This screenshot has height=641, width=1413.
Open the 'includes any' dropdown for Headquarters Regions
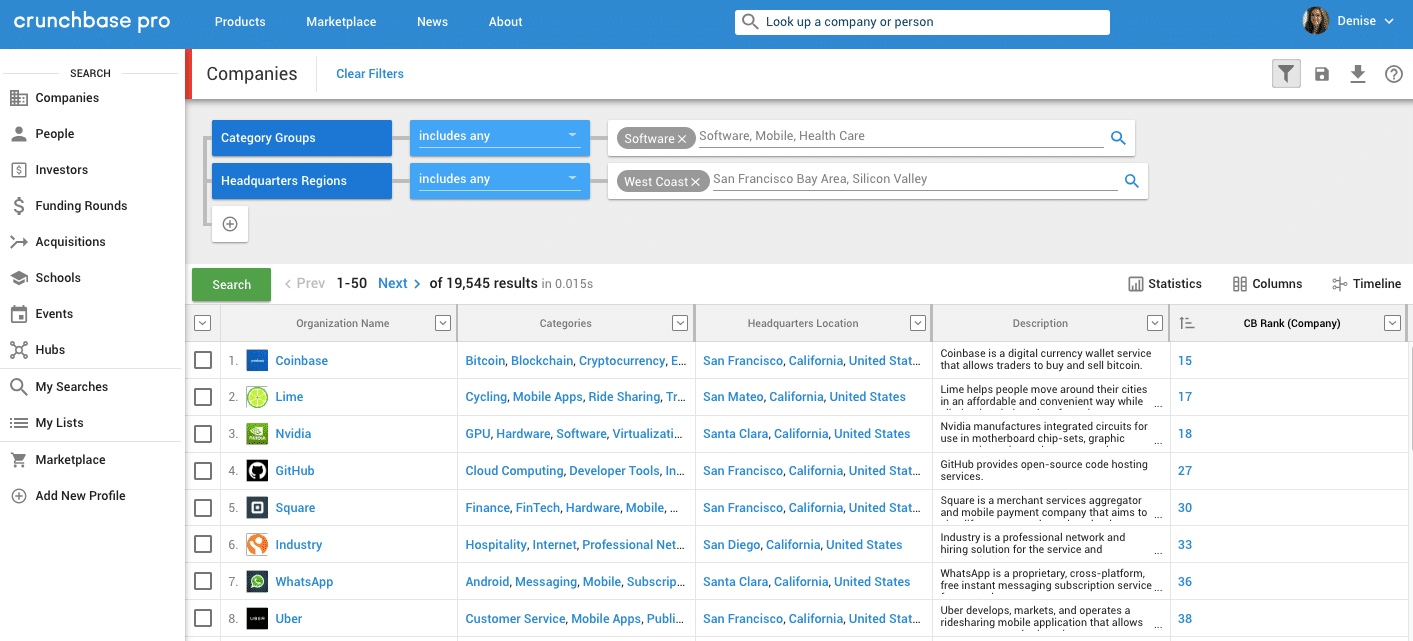coord(498,180)
